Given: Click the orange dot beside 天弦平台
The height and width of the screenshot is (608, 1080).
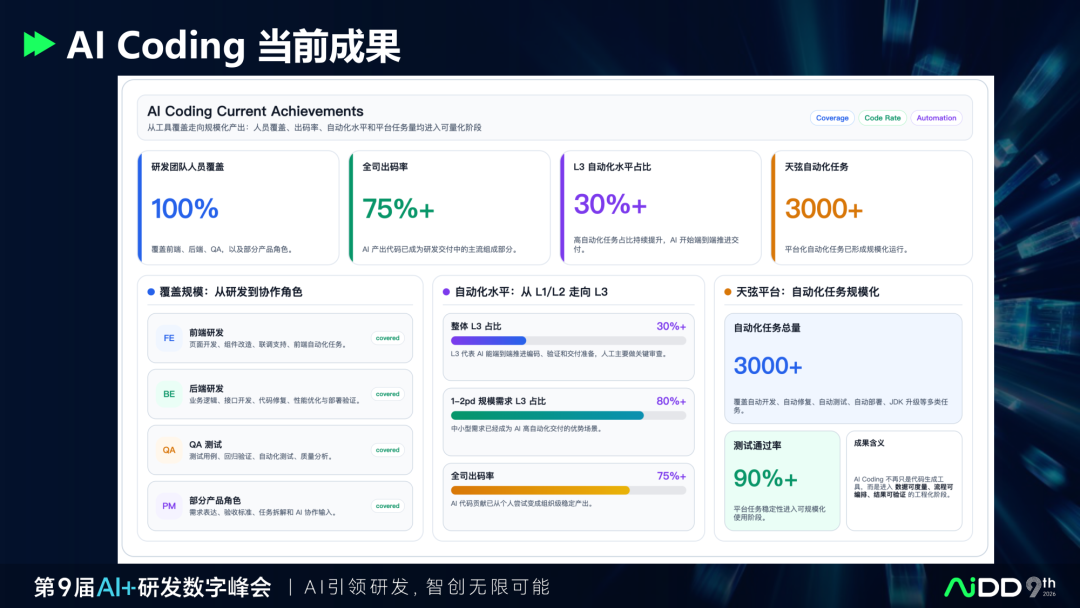Looking at the screenshot, I should click(x=728, y=292).
